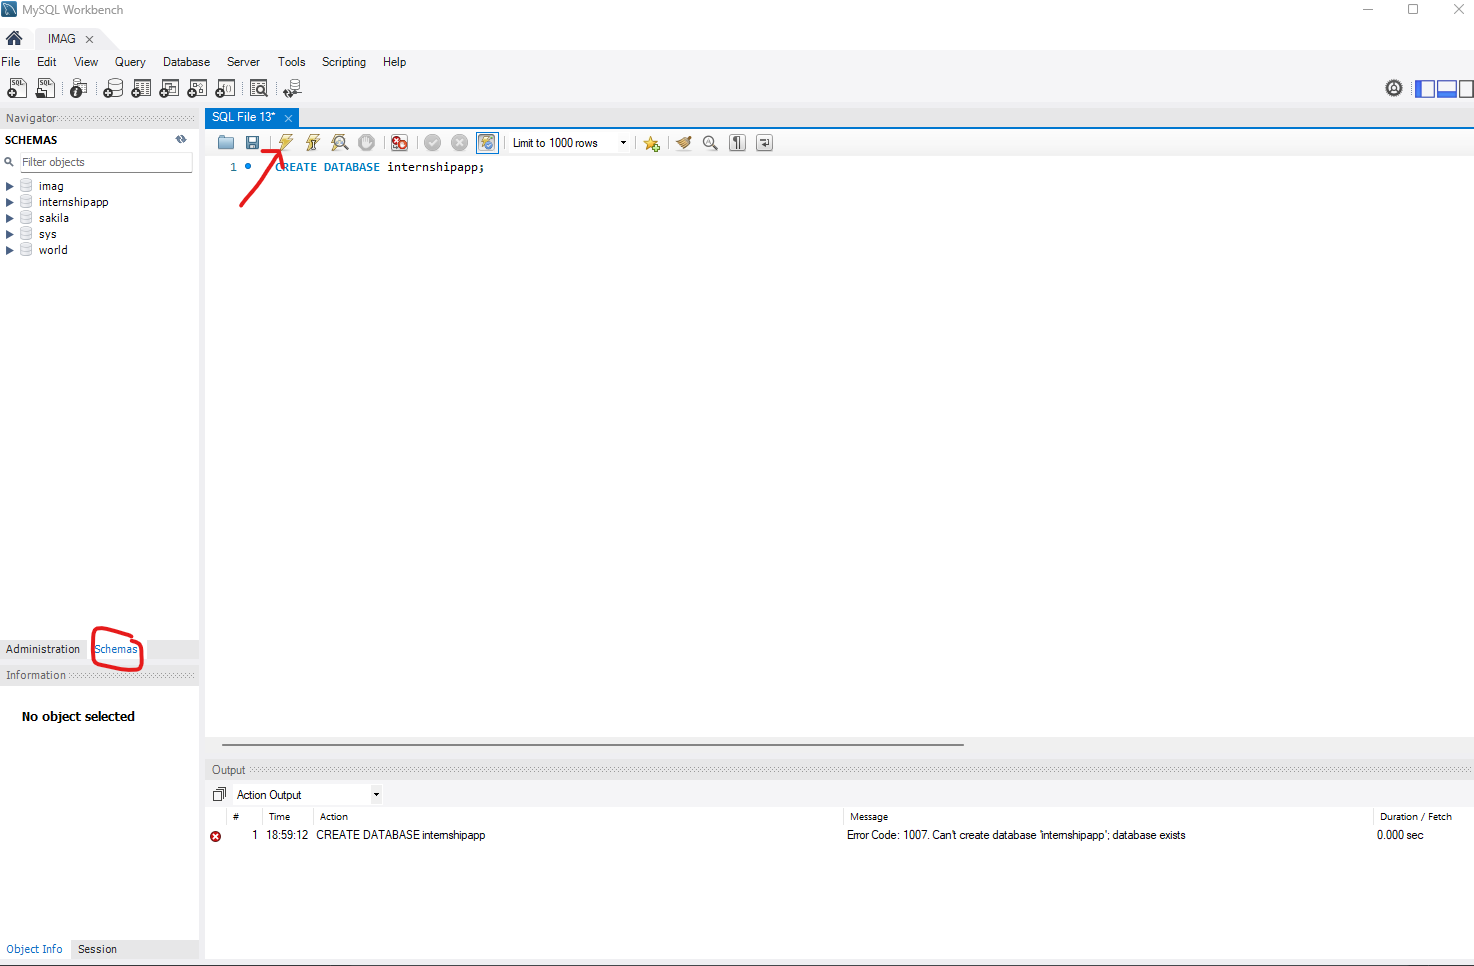Screen dimensions: 1474x966
Task: Click the Filter objects search field
Action: pyautogui.click(x=105, y=162)
